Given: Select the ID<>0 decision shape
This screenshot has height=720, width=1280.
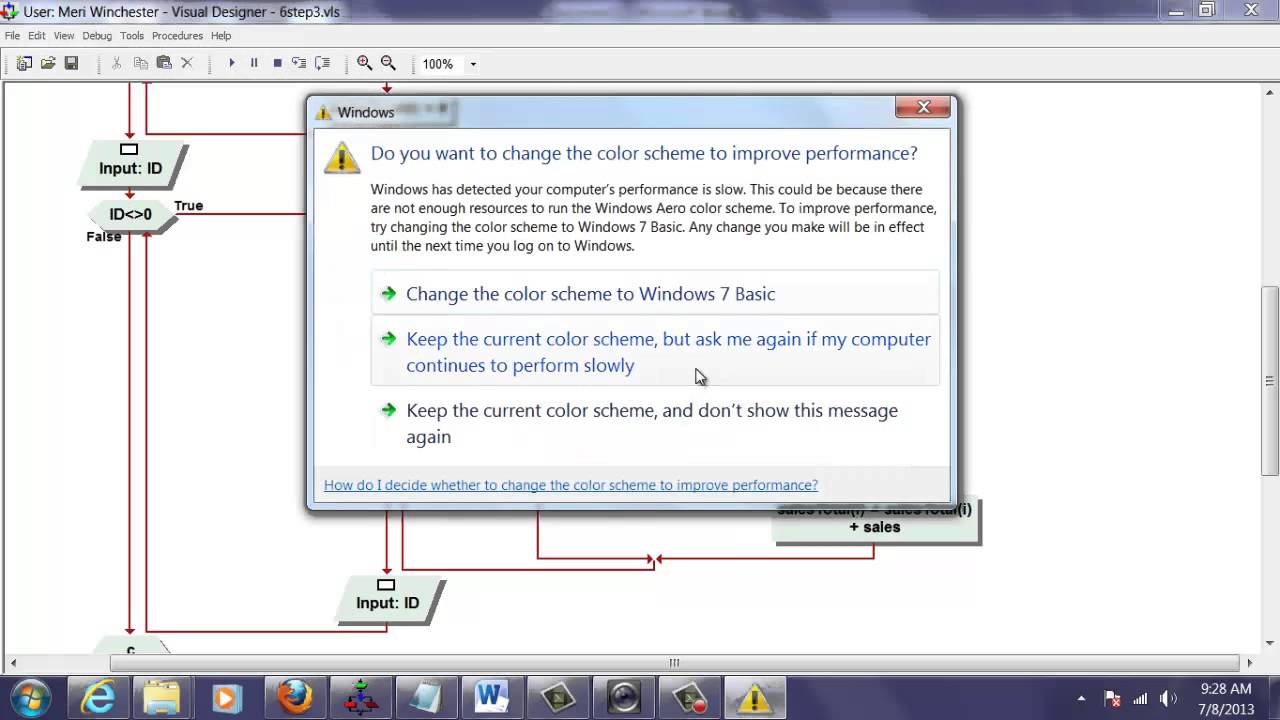Looking at the screenshot, I should 131,214.
